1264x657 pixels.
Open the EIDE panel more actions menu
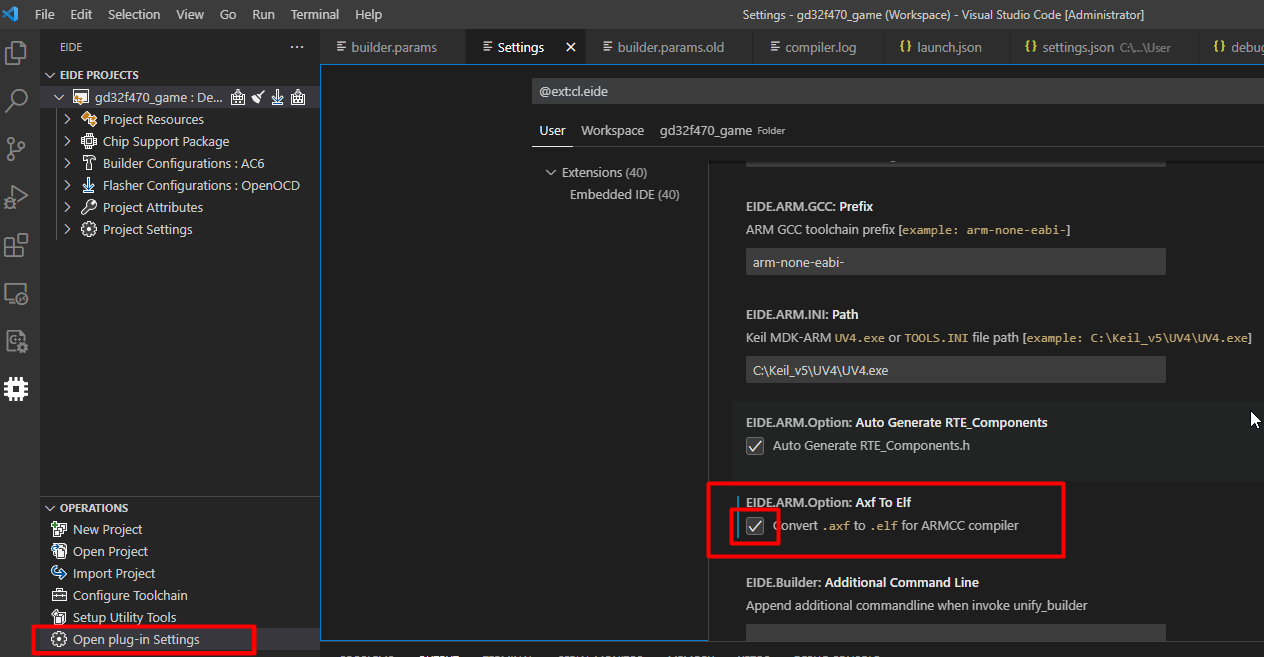tap(297, 47)
